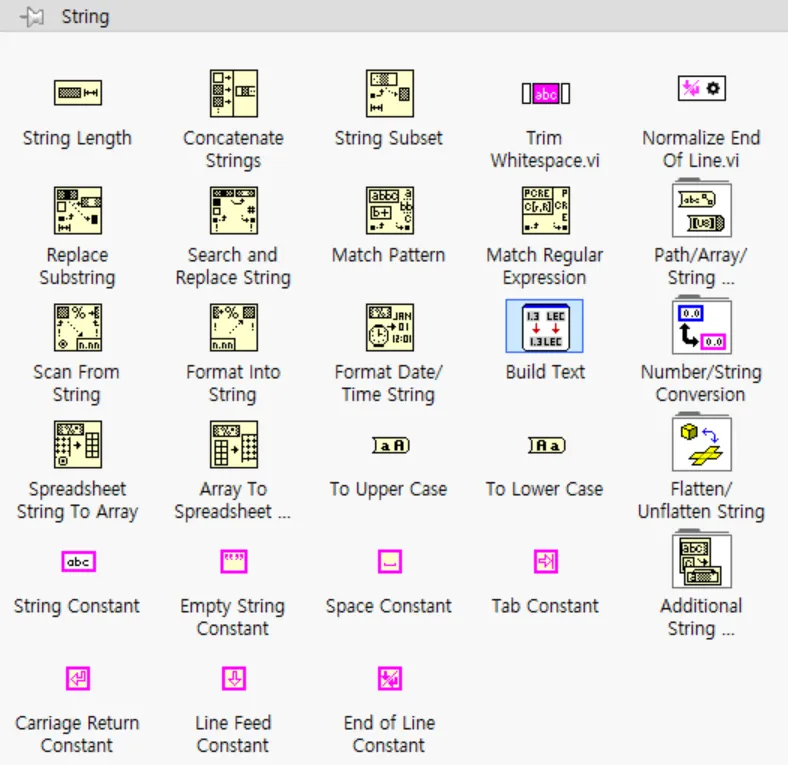This screenshot has width=788, height=765.
Task: Open the Additional String subpalette
Action: [x=702, y=559]
